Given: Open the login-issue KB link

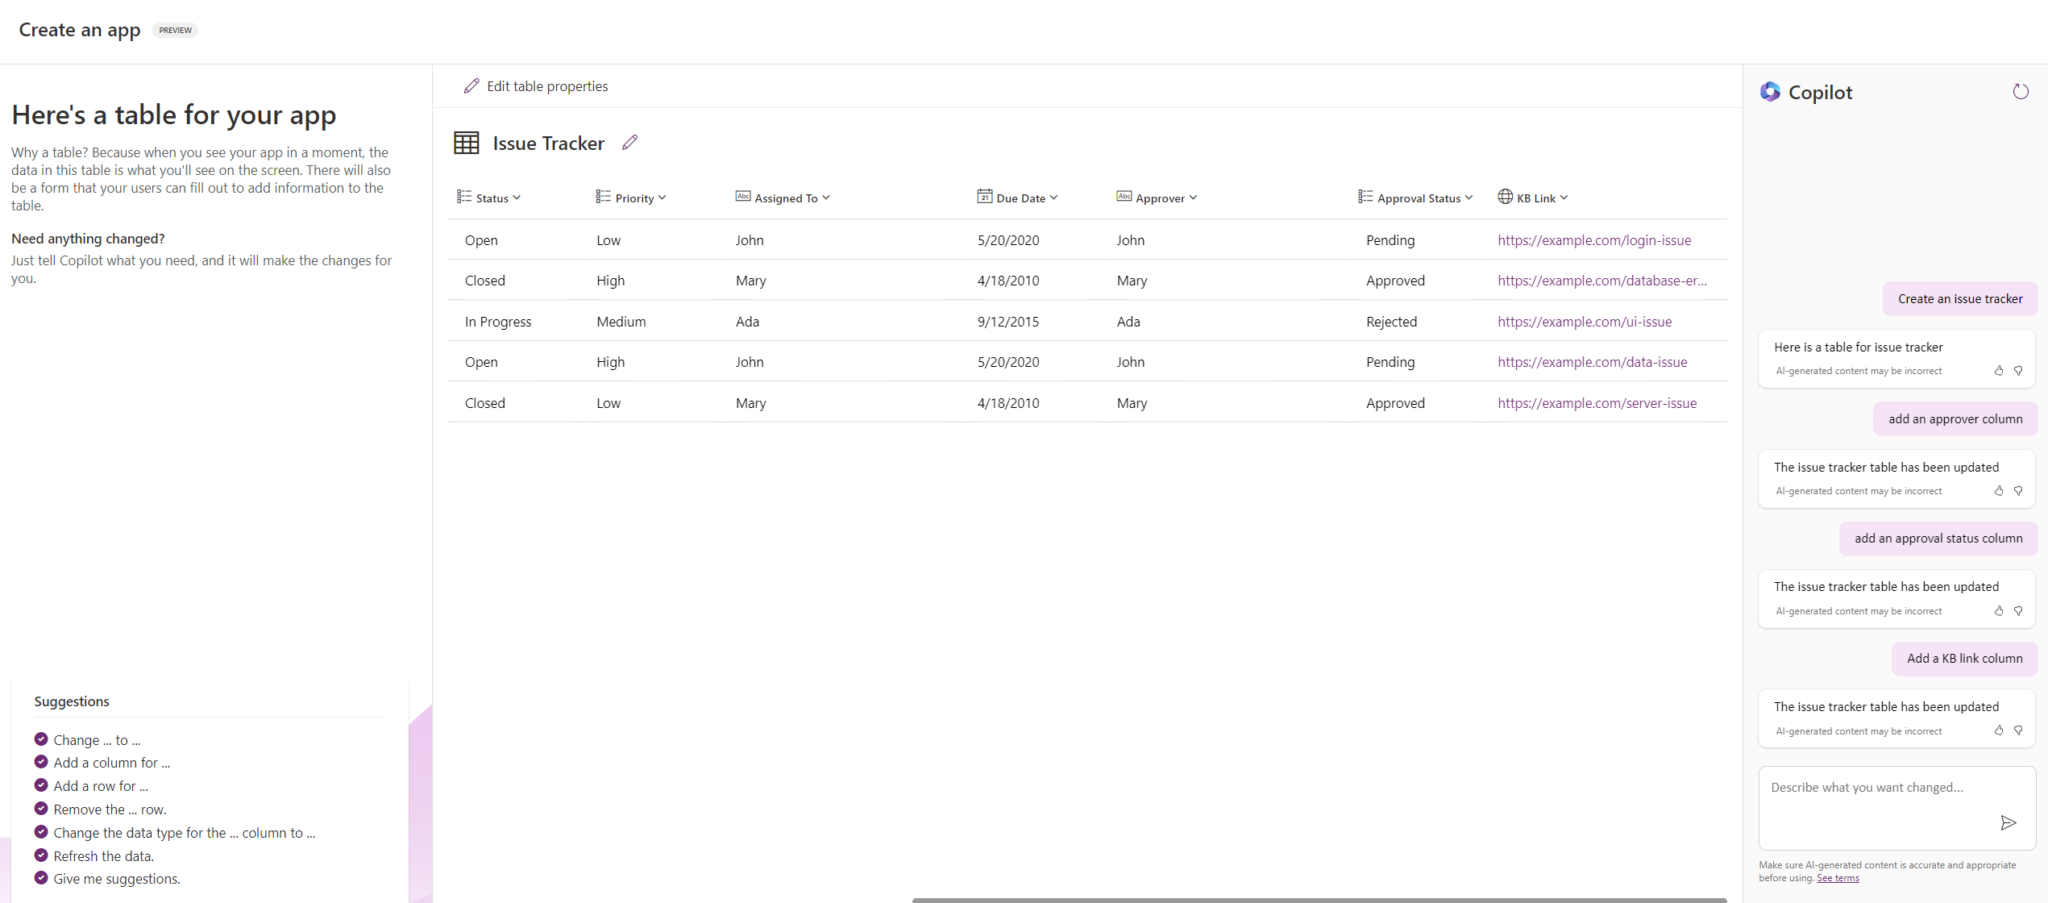Looking at the screenshot, I should pos(1594,241).
